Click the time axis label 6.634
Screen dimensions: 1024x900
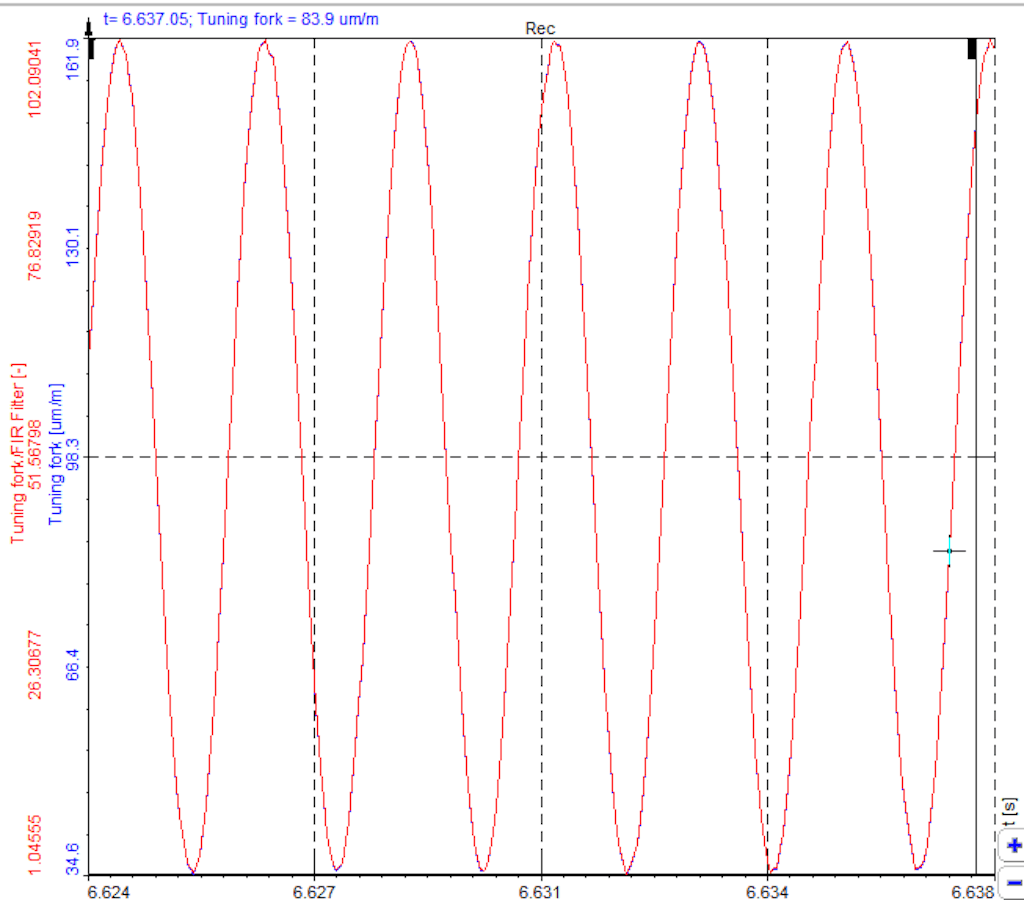click(767, 892)
